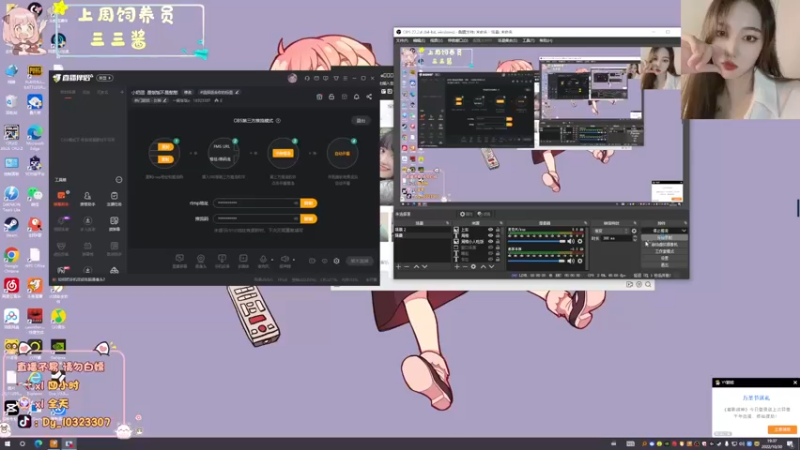Click the mask-shaped tool in toolbox
The width and height of the screenshot is (800, 450).
(x=61, y=248)
